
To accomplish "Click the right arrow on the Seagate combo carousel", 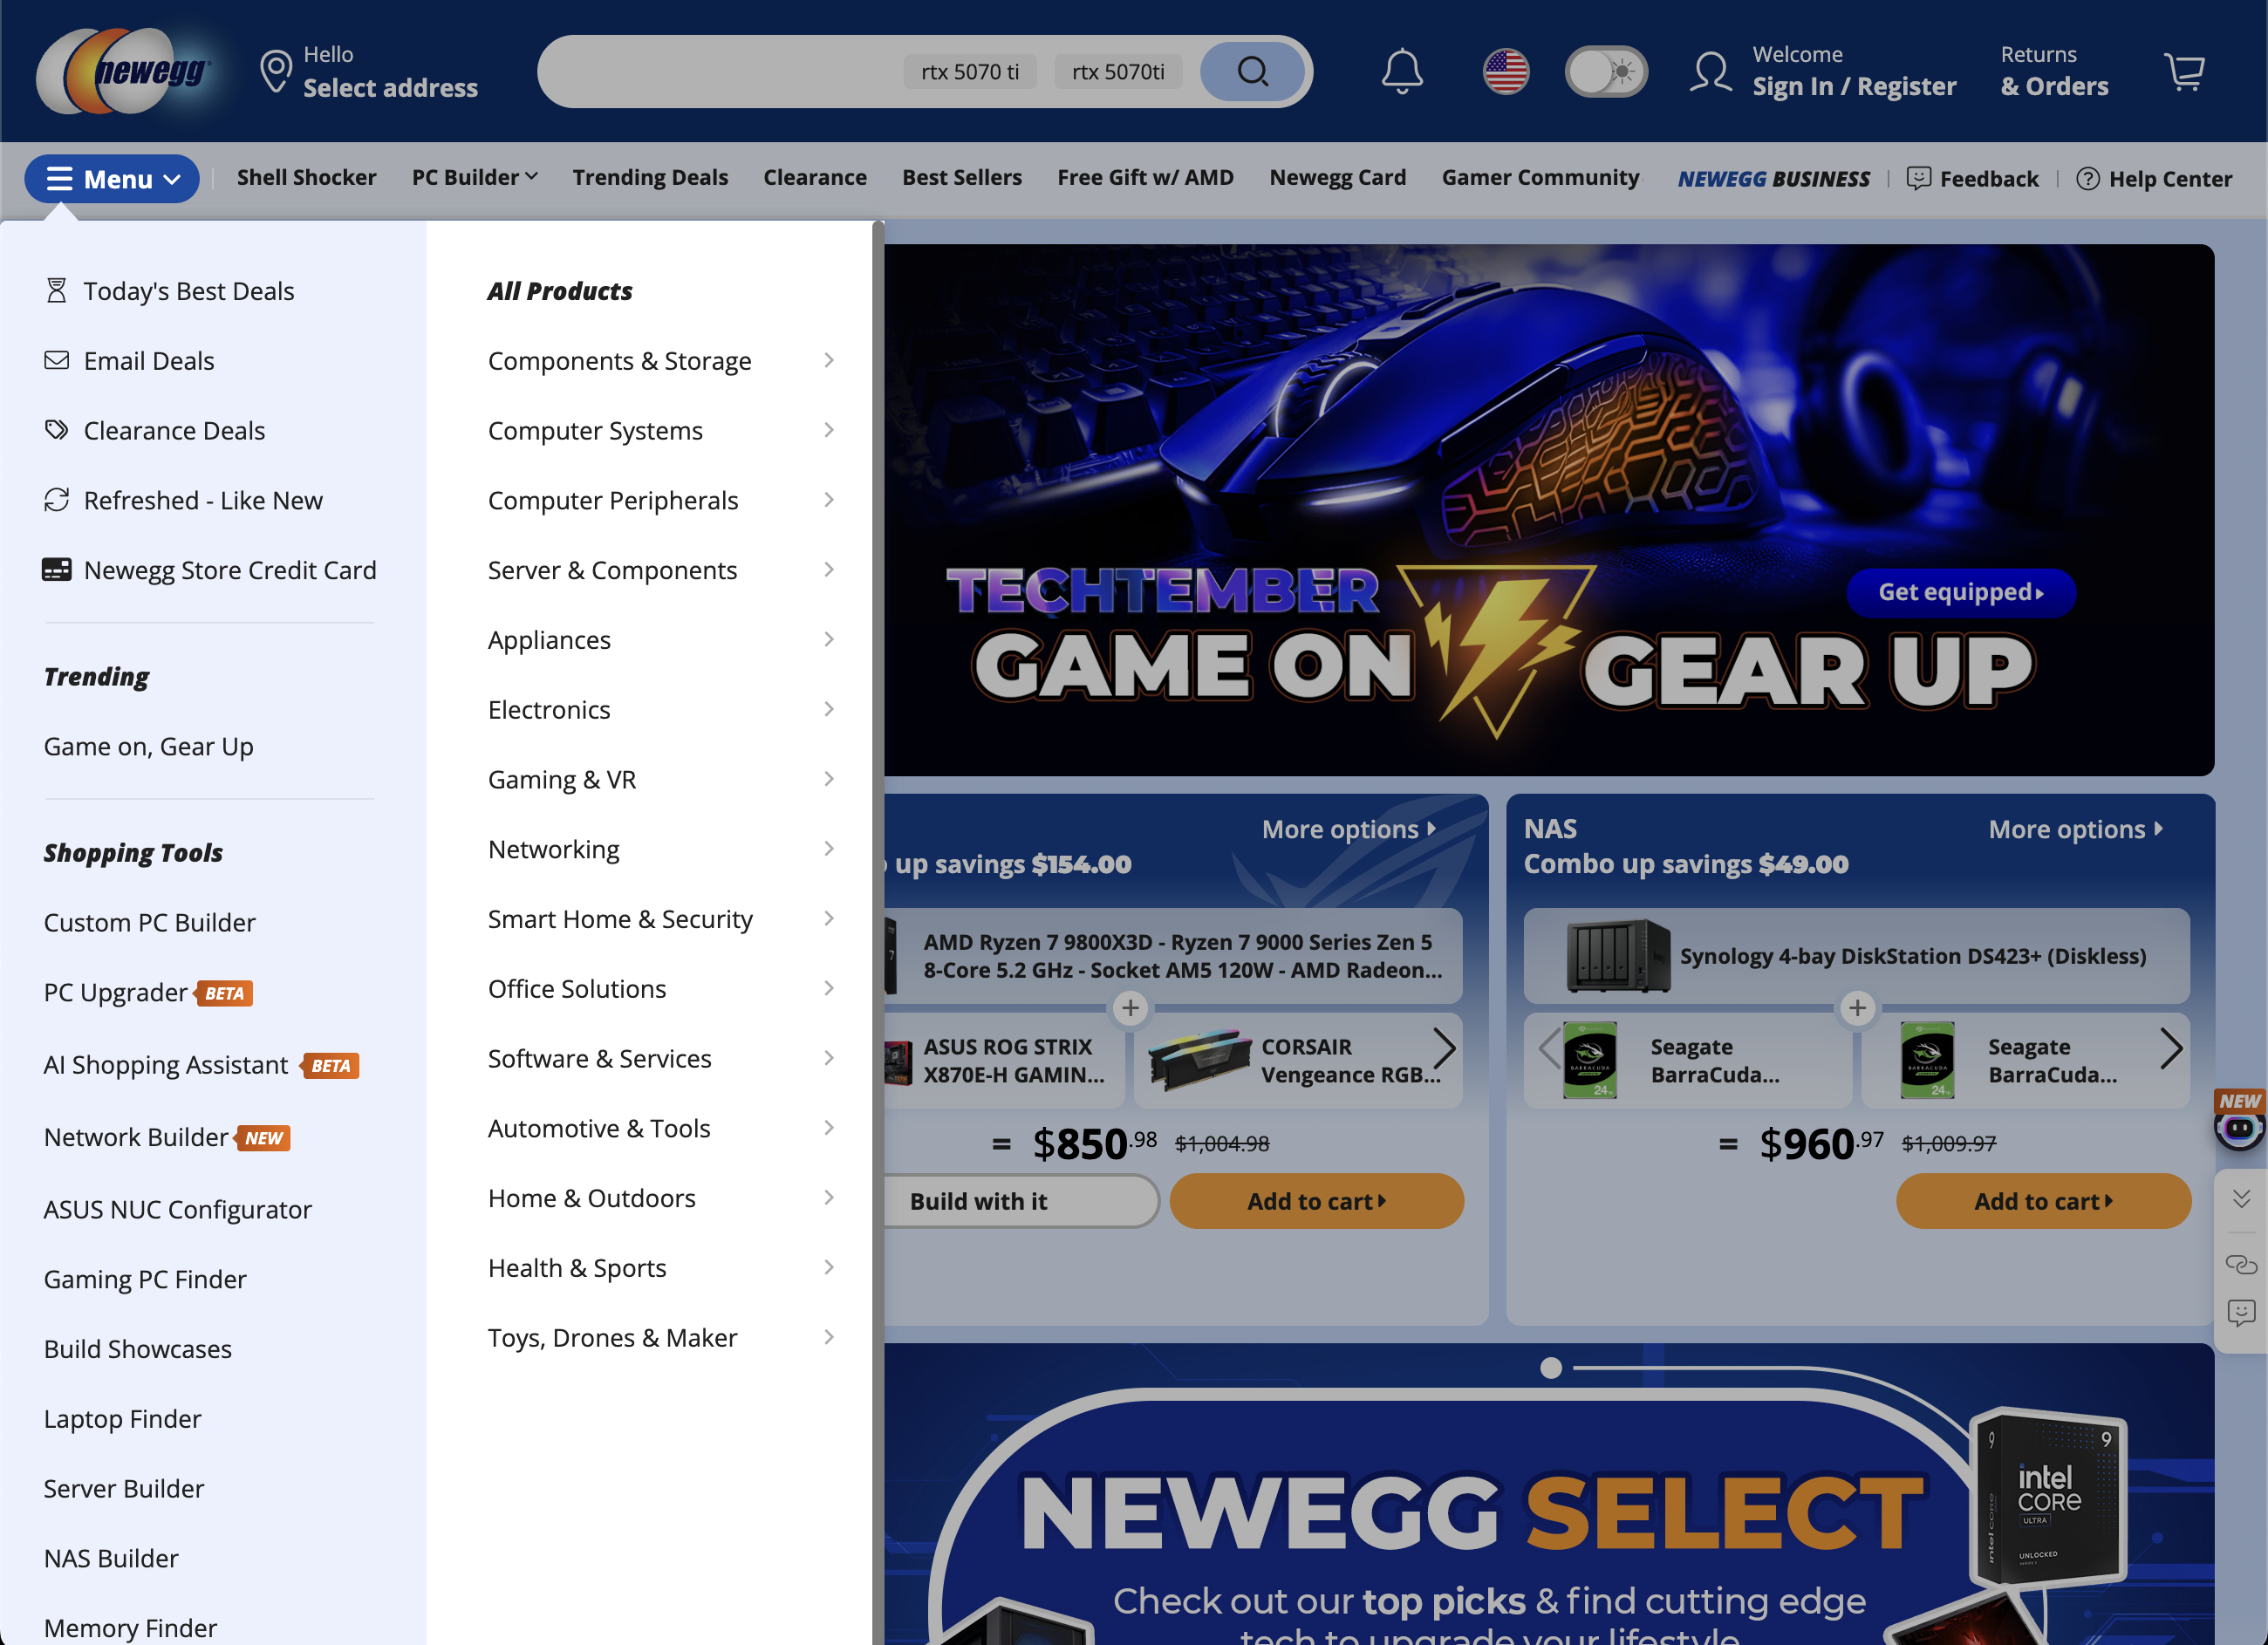I will tap(2171, 1048).
